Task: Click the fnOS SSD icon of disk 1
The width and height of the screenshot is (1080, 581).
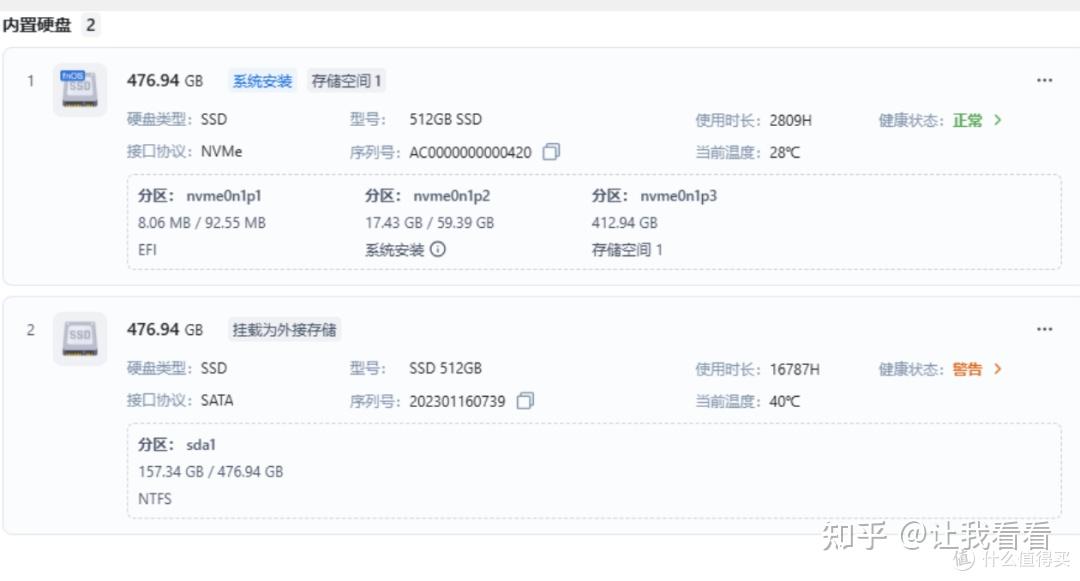Action: tap(80, 89)
